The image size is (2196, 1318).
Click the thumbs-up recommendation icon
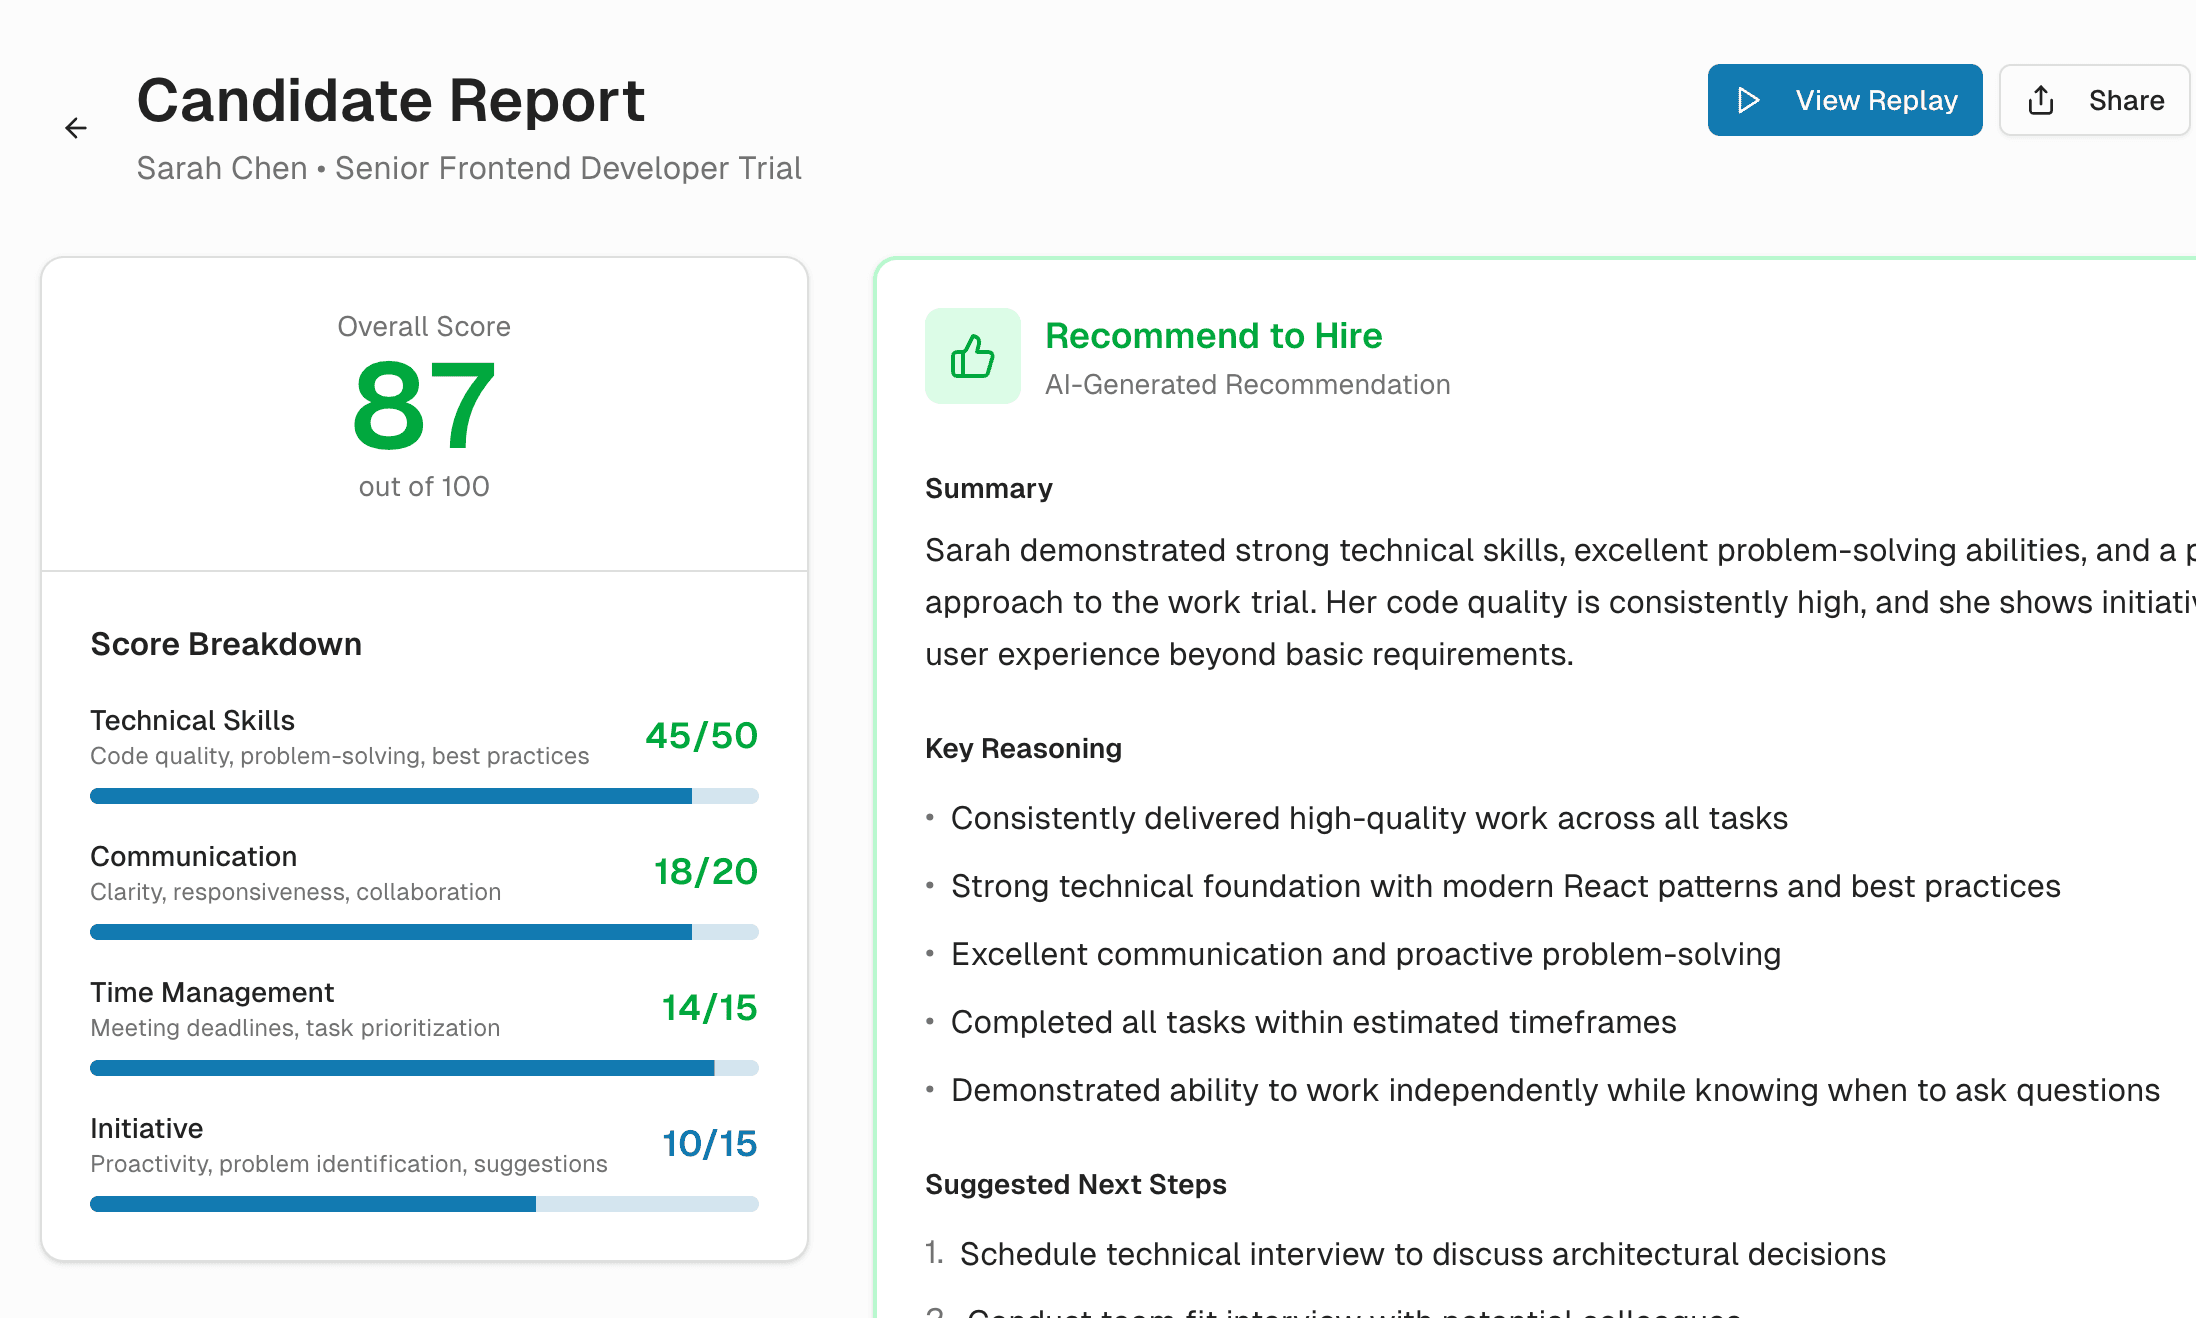972,356
